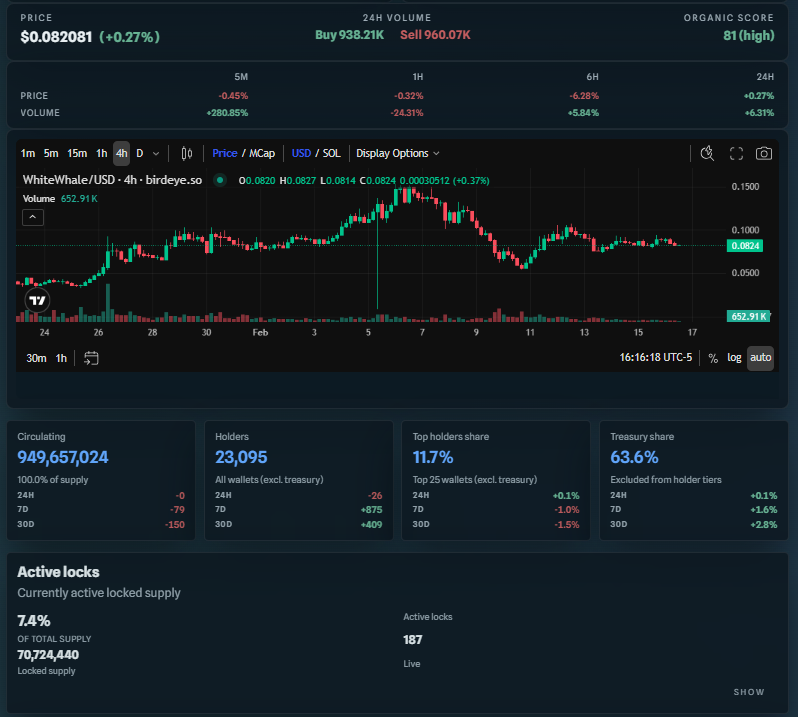Click the 16:16:18 UTC-5 timezone clock
The height and width of the screenshot is (717, 798).
click(656, 357)
